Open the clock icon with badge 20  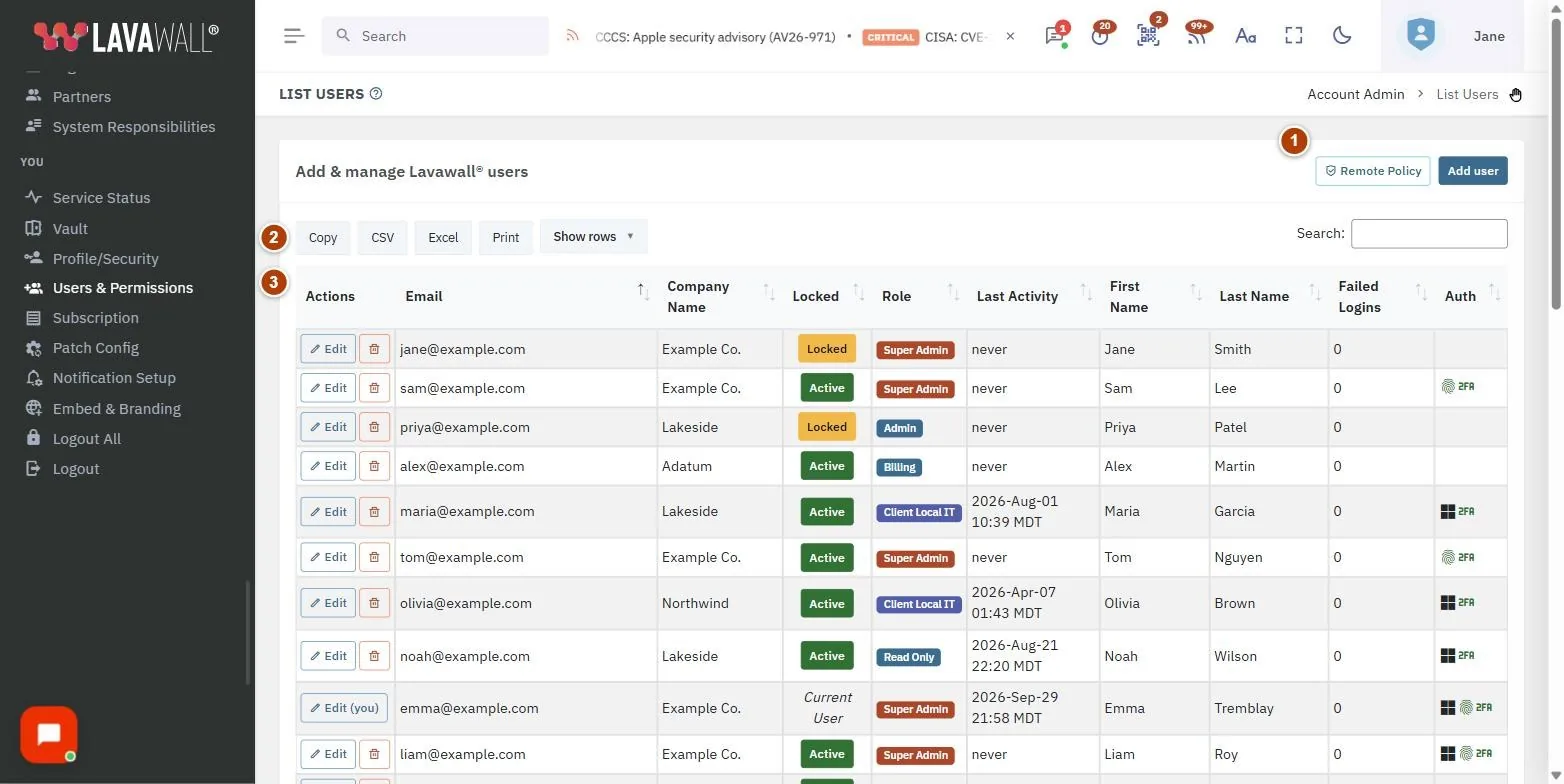(x=1101, y=36)
